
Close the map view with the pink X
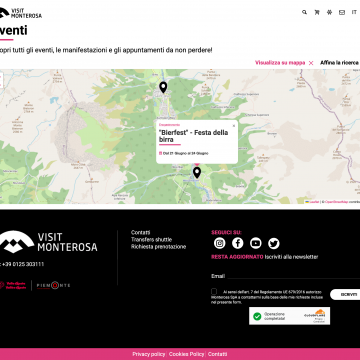311,63
